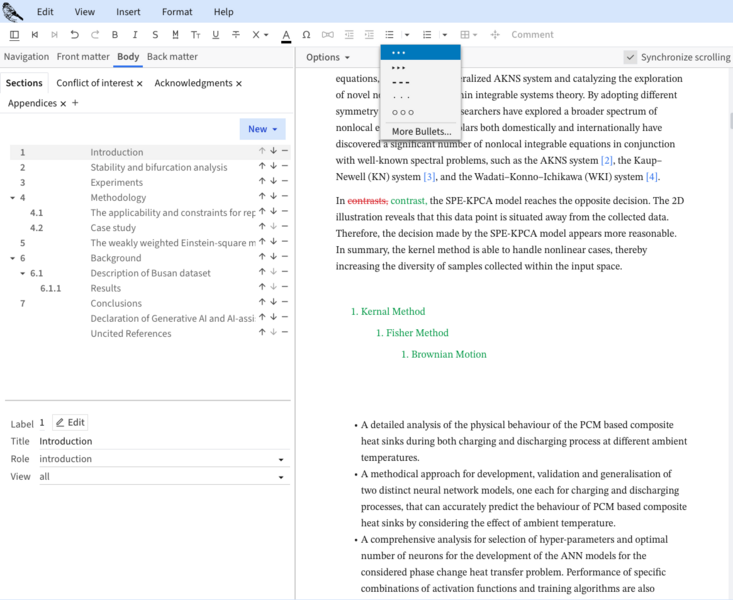Open citation link [2]
Image resolution: width=733 pixels, height=600 pixels.
(x=606, y=160)
